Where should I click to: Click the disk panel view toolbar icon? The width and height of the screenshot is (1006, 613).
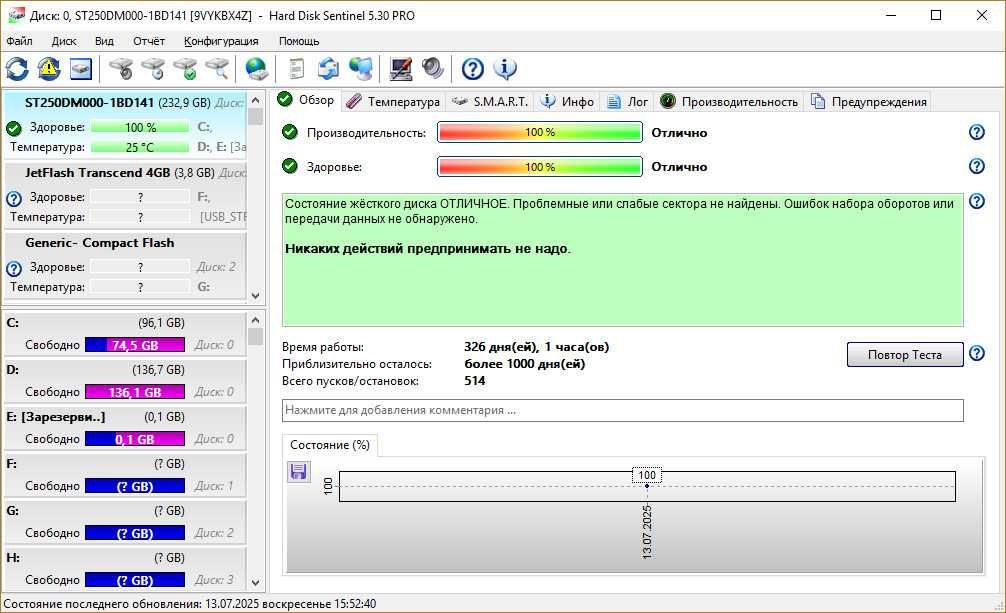pyautogui.click(x=81, y=69)
